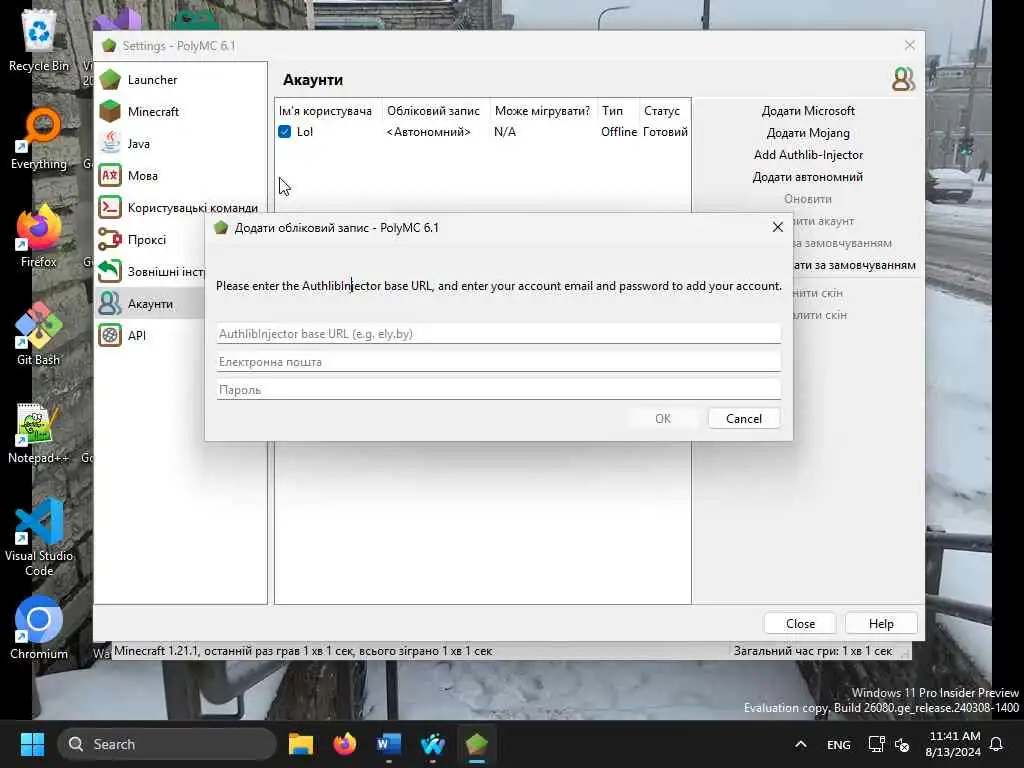Open Firefox from the taskbar

[x=345, y=744]
